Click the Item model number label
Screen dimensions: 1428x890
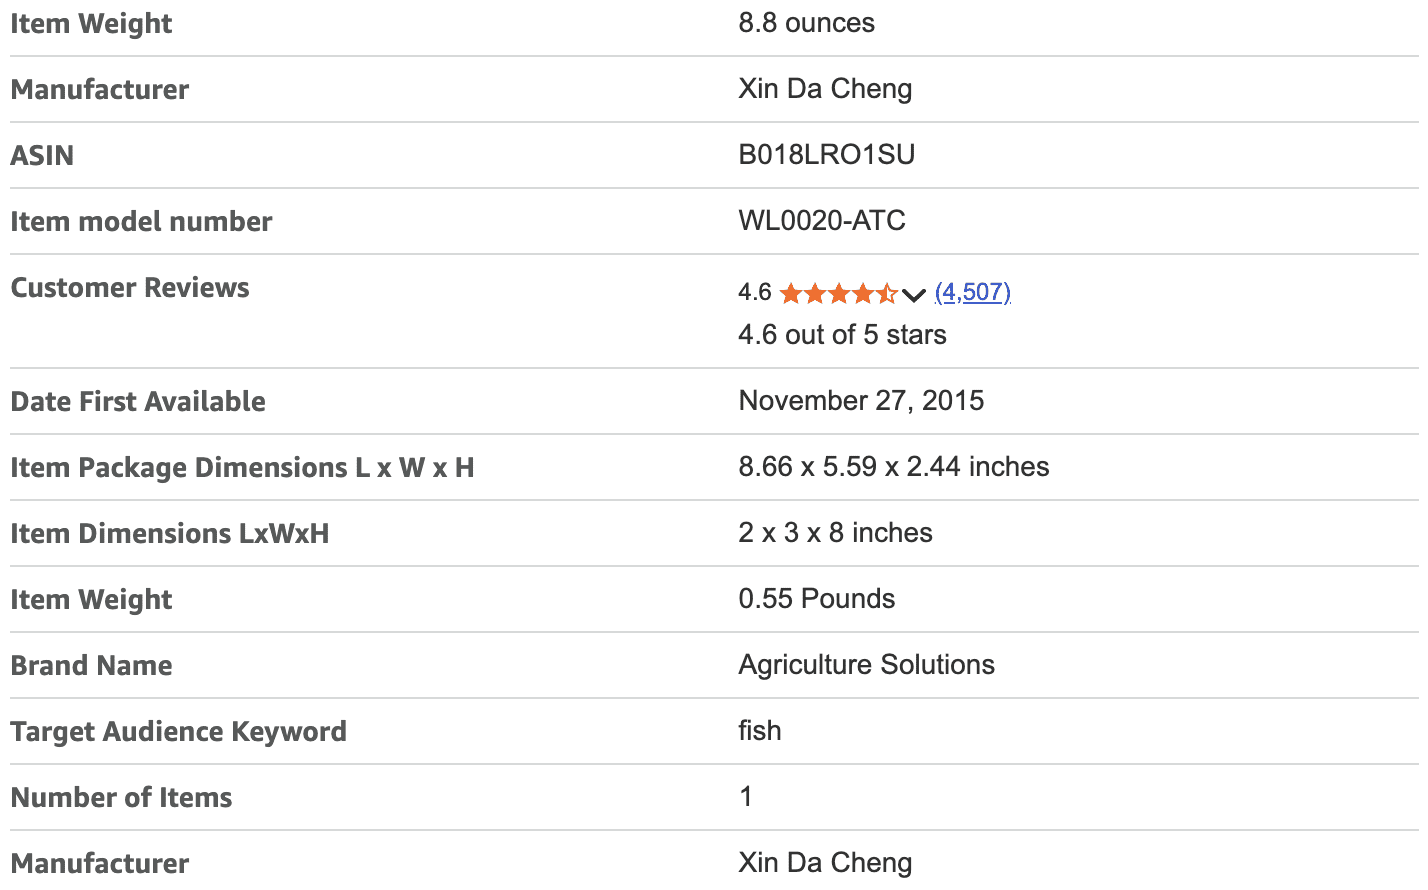[x=141, y=222]
